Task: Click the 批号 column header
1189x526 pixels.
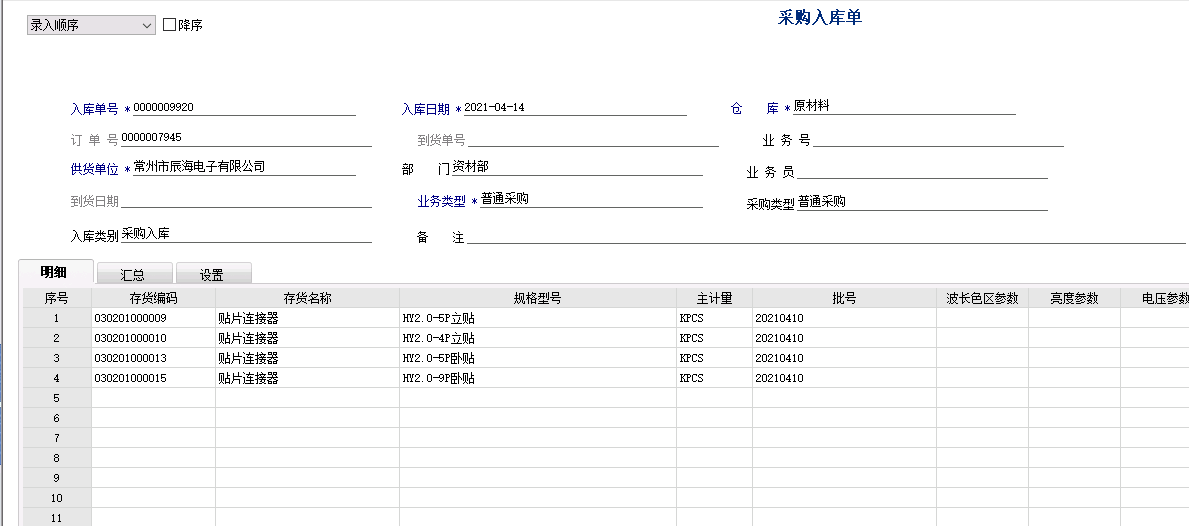Action: (x=844, y=298)
